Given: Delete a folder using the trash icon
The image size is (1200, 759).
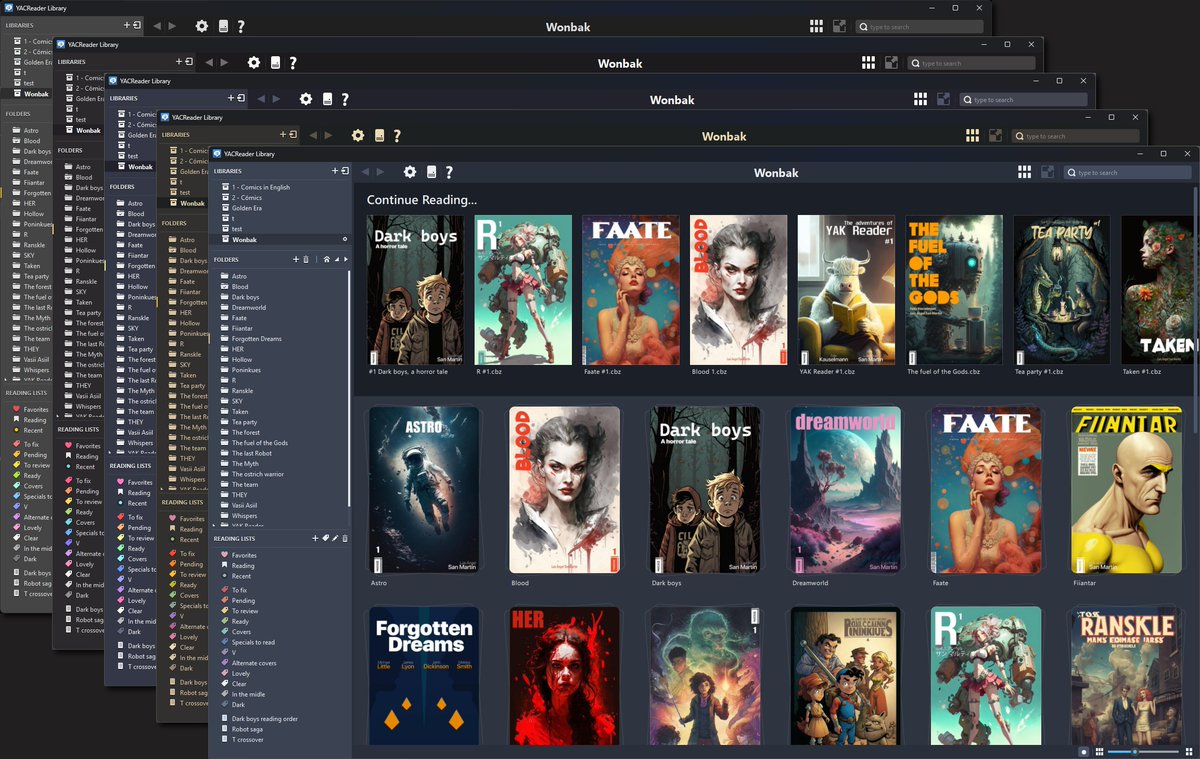Looking at the screenshot, I should click(x=306, y=259).
